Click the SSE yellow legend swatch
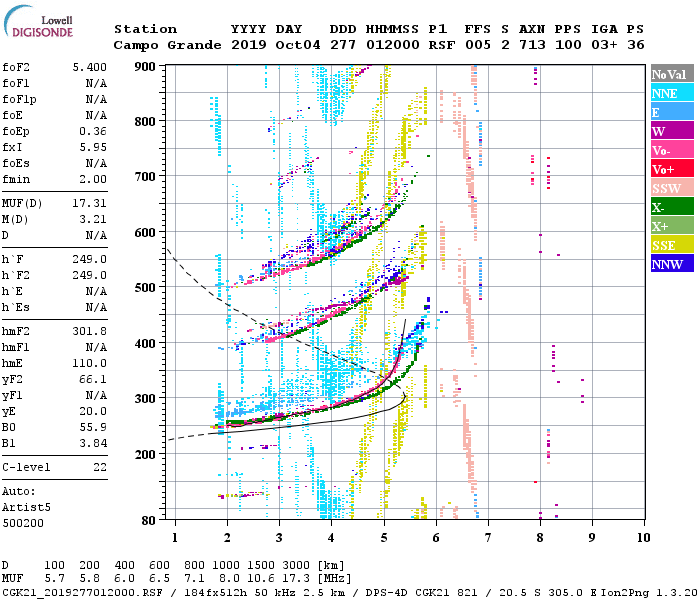Screen dimensions: 700x600 (672, 245)
